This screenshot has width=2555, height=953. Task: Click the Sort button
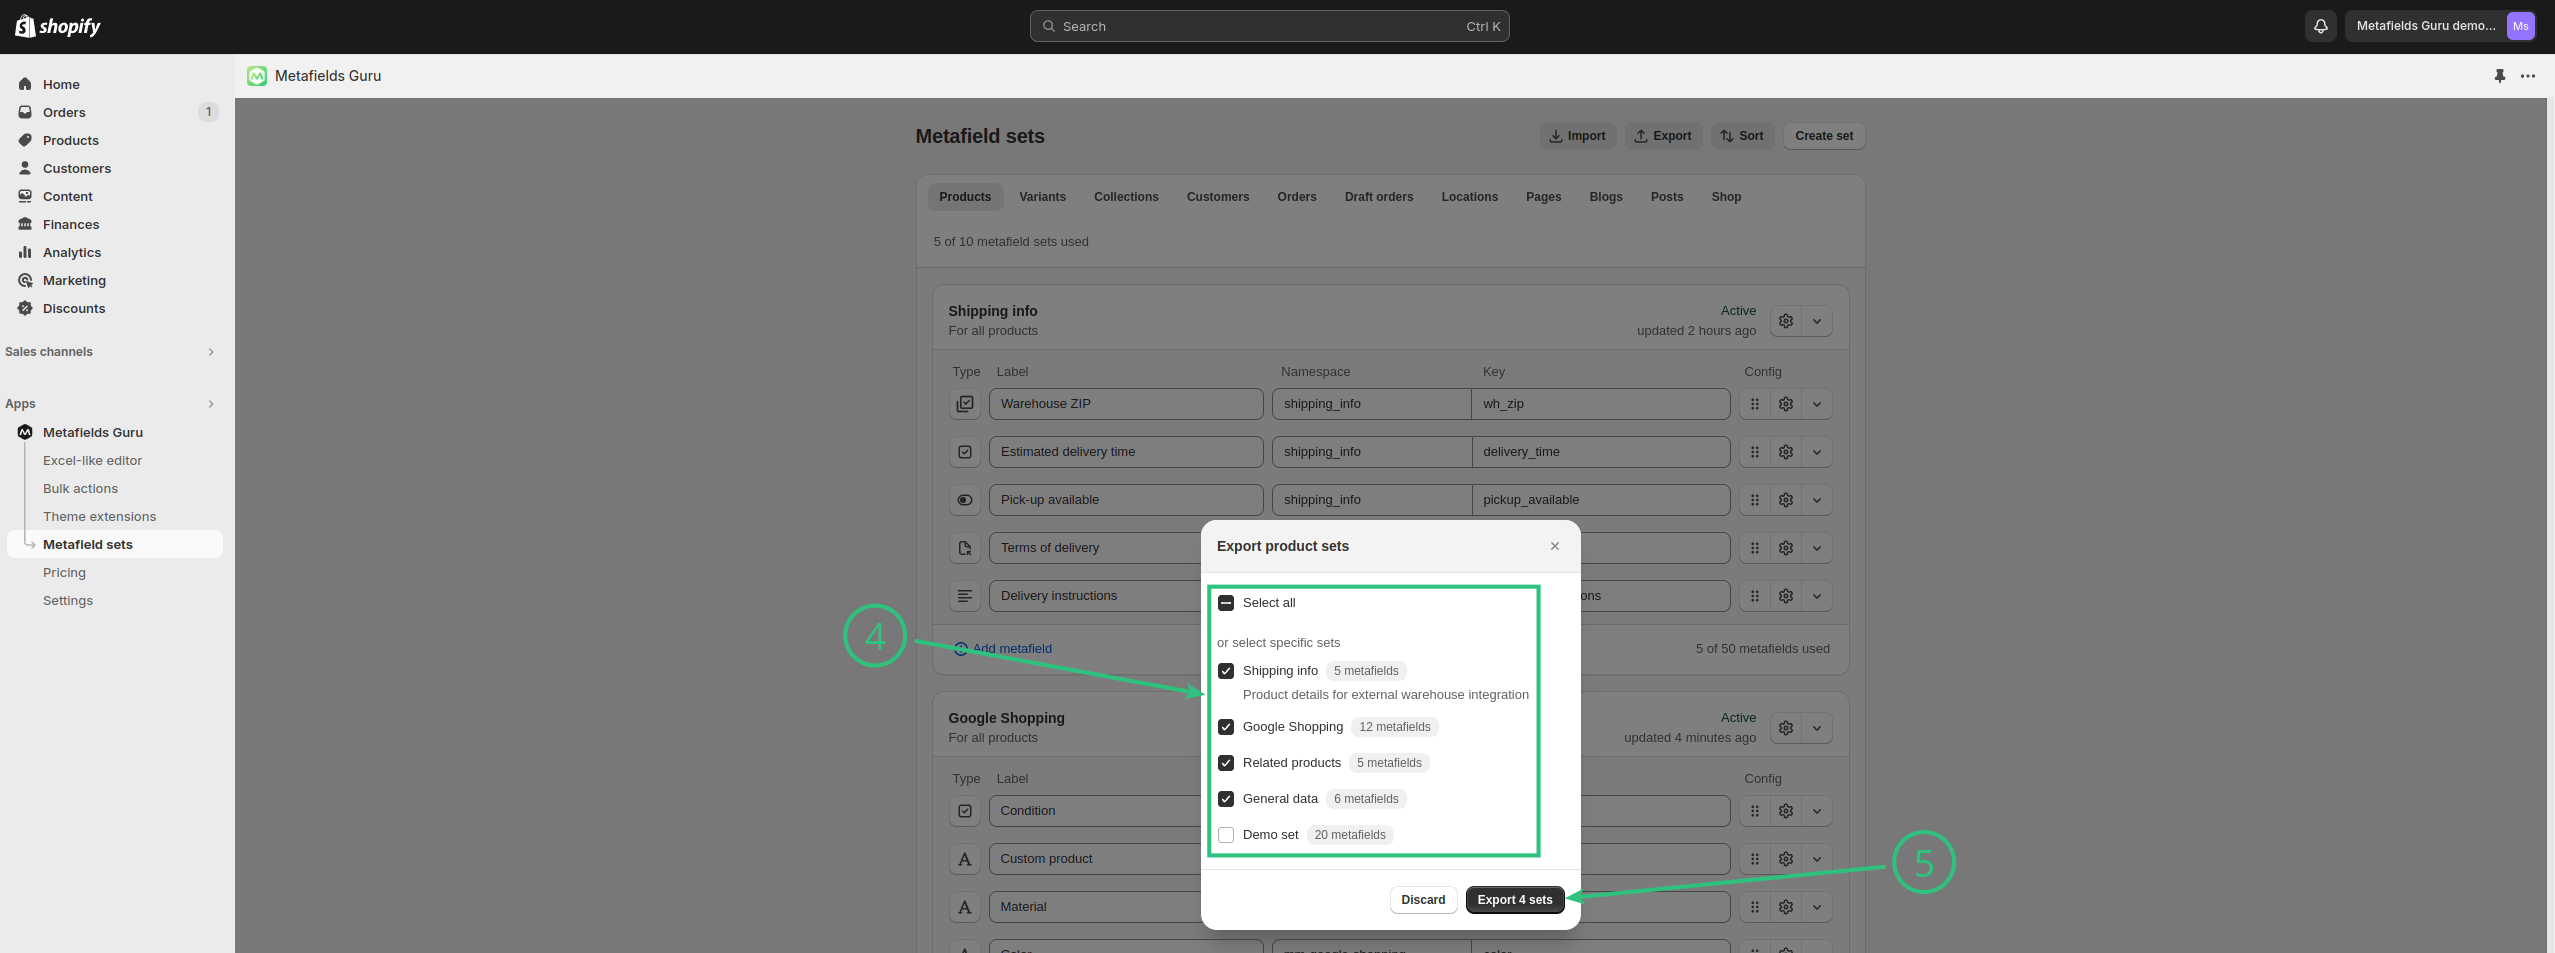(1742, 136)
